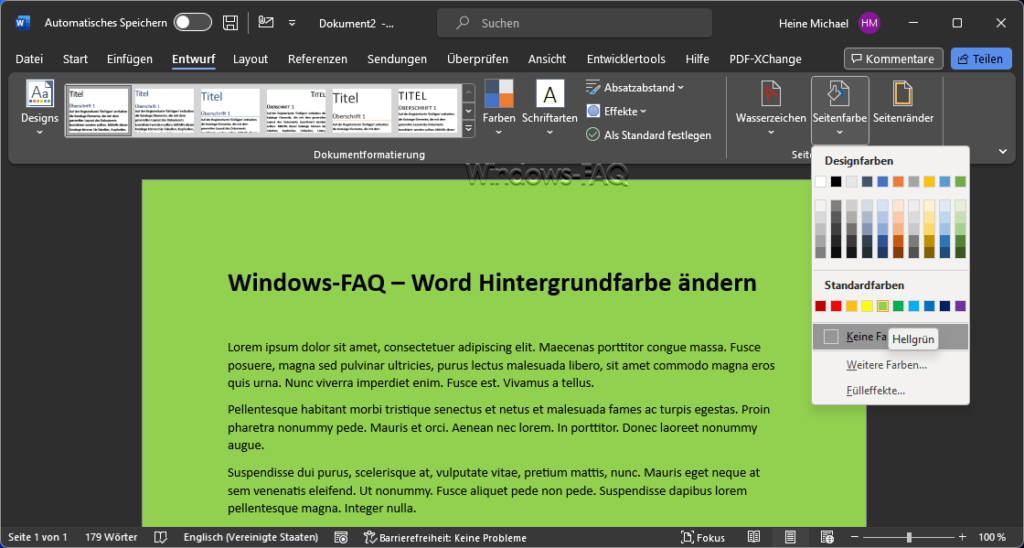Screen dimensions: 1024x548
Task: Click Als Standard festlegen checkmark icon
Action: (x=593, y=135)
